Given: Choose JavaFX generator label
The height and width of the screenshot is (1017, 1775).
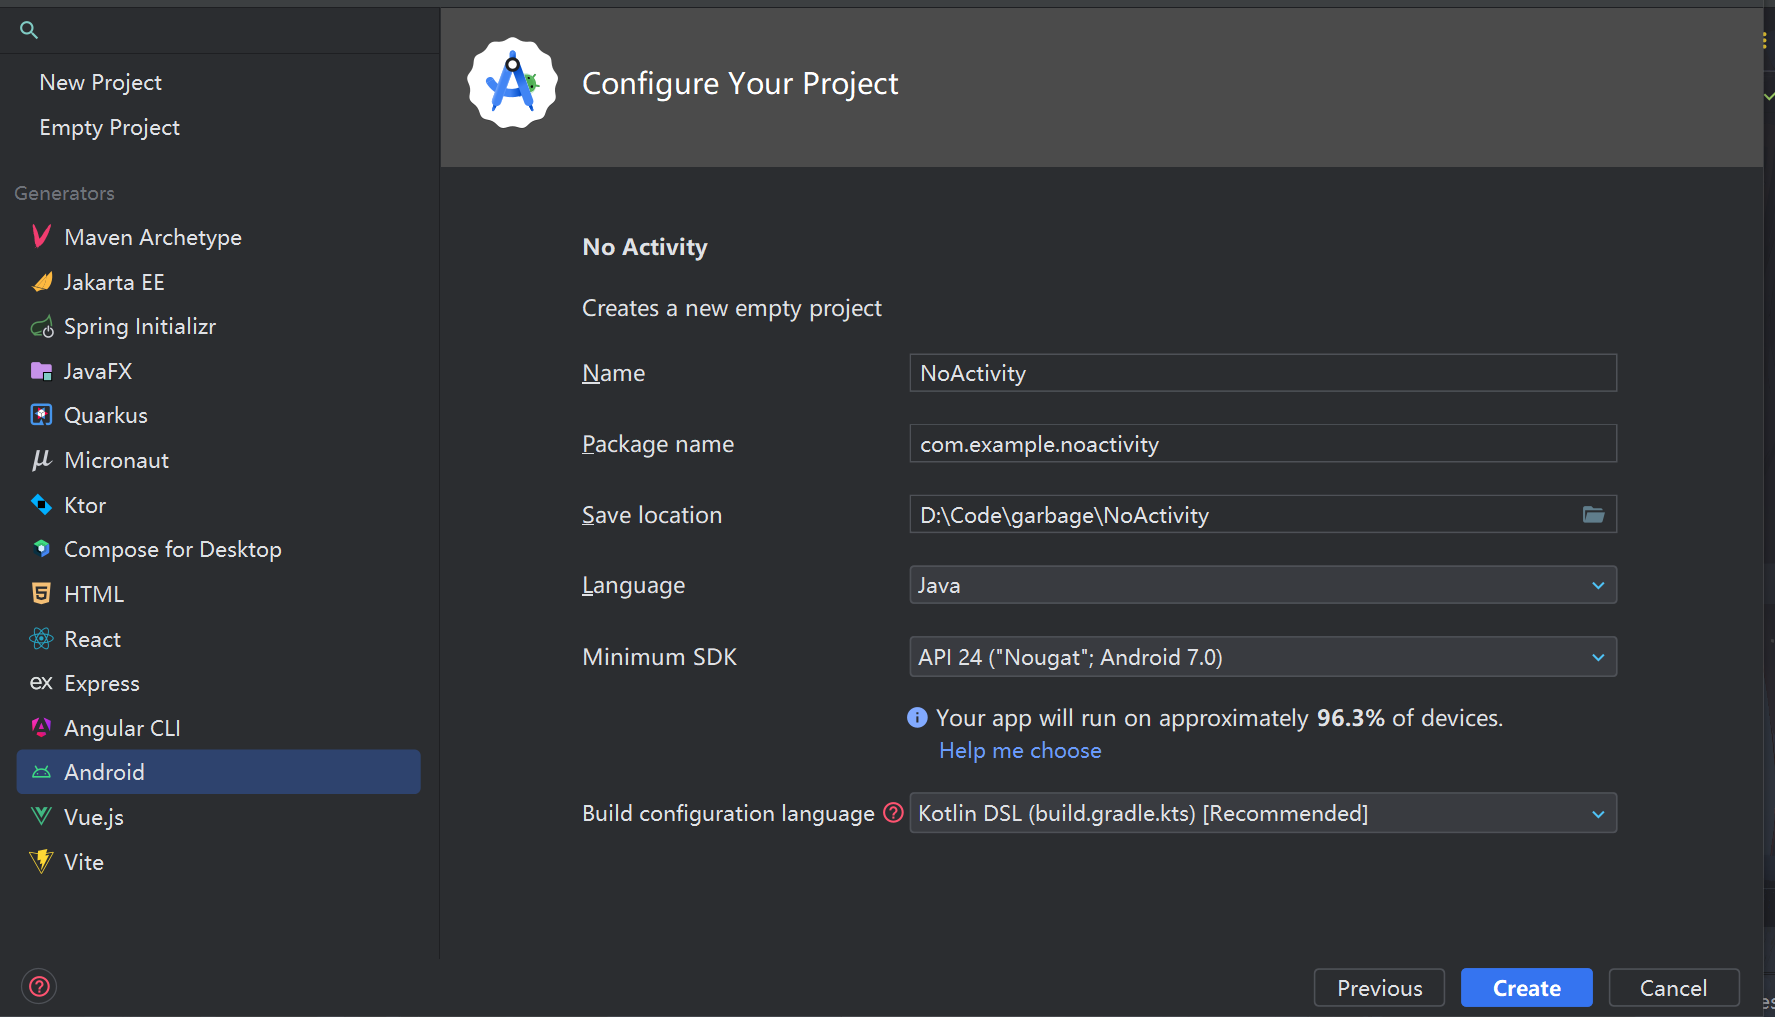Looking at the screenshot, I should pos(98,371).
